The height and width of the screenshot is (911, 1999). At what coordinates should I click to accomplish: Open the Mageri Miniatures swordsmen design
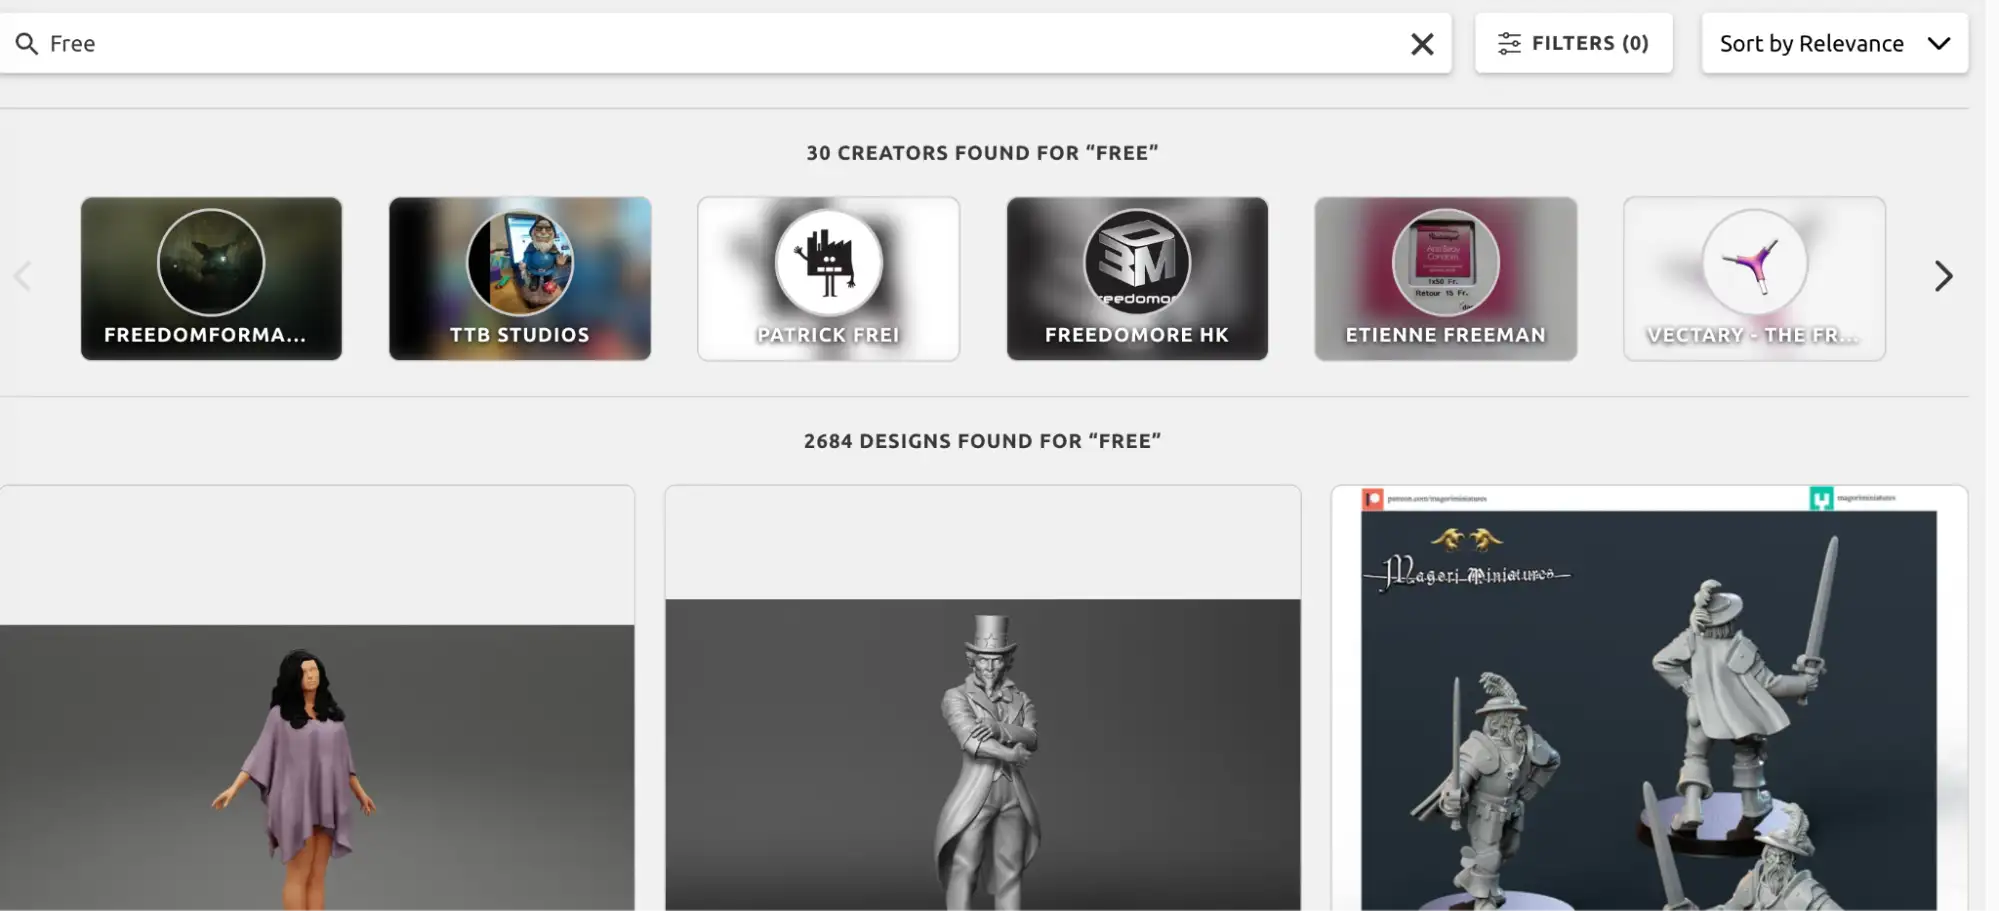(x=1649, y=698)
